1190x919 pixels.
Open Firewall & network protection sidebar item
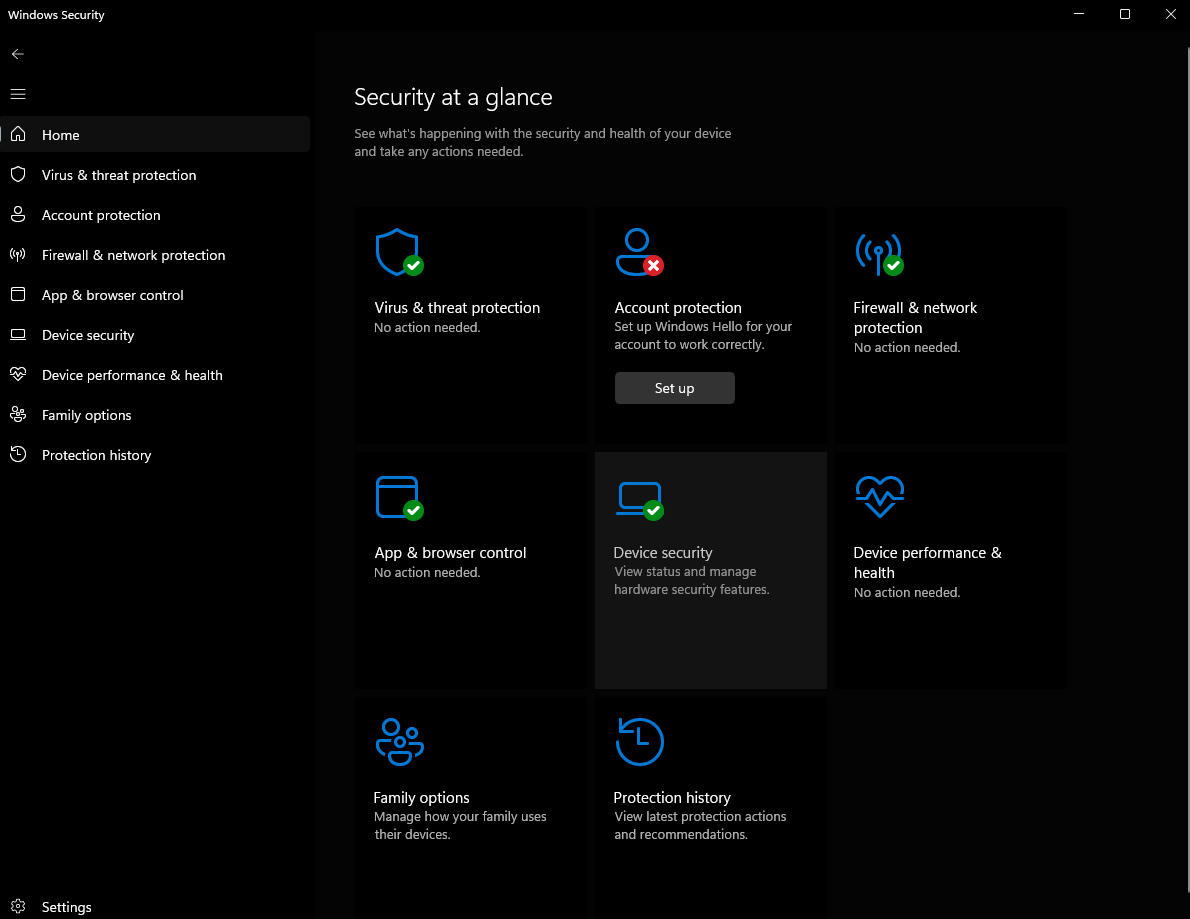[134, 255]
